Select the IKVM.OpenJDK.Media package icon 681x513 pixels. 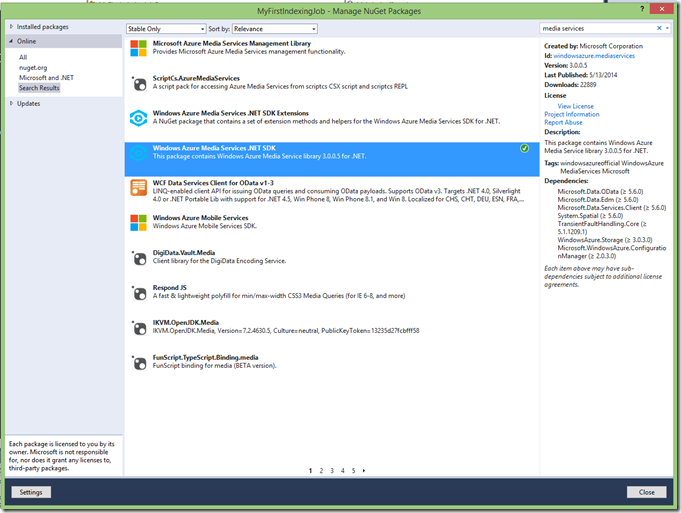tap(139, 328)
